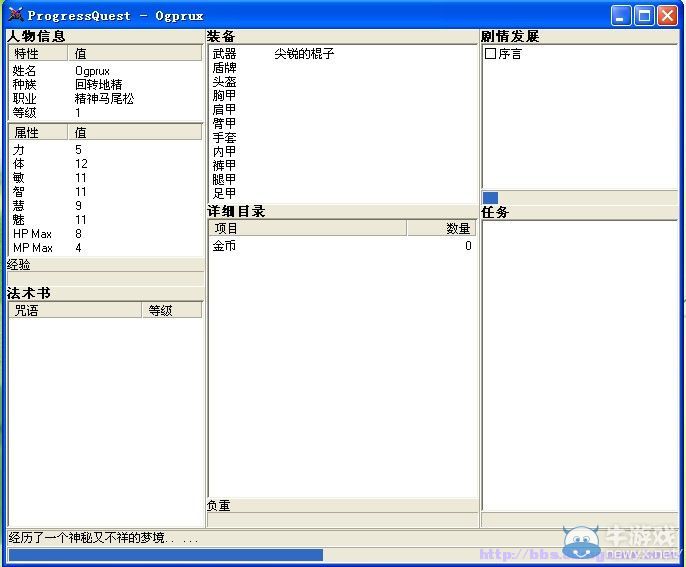Screen dimensions: 686x567
Task: Select the 敏 stat row
Action: 105,178
